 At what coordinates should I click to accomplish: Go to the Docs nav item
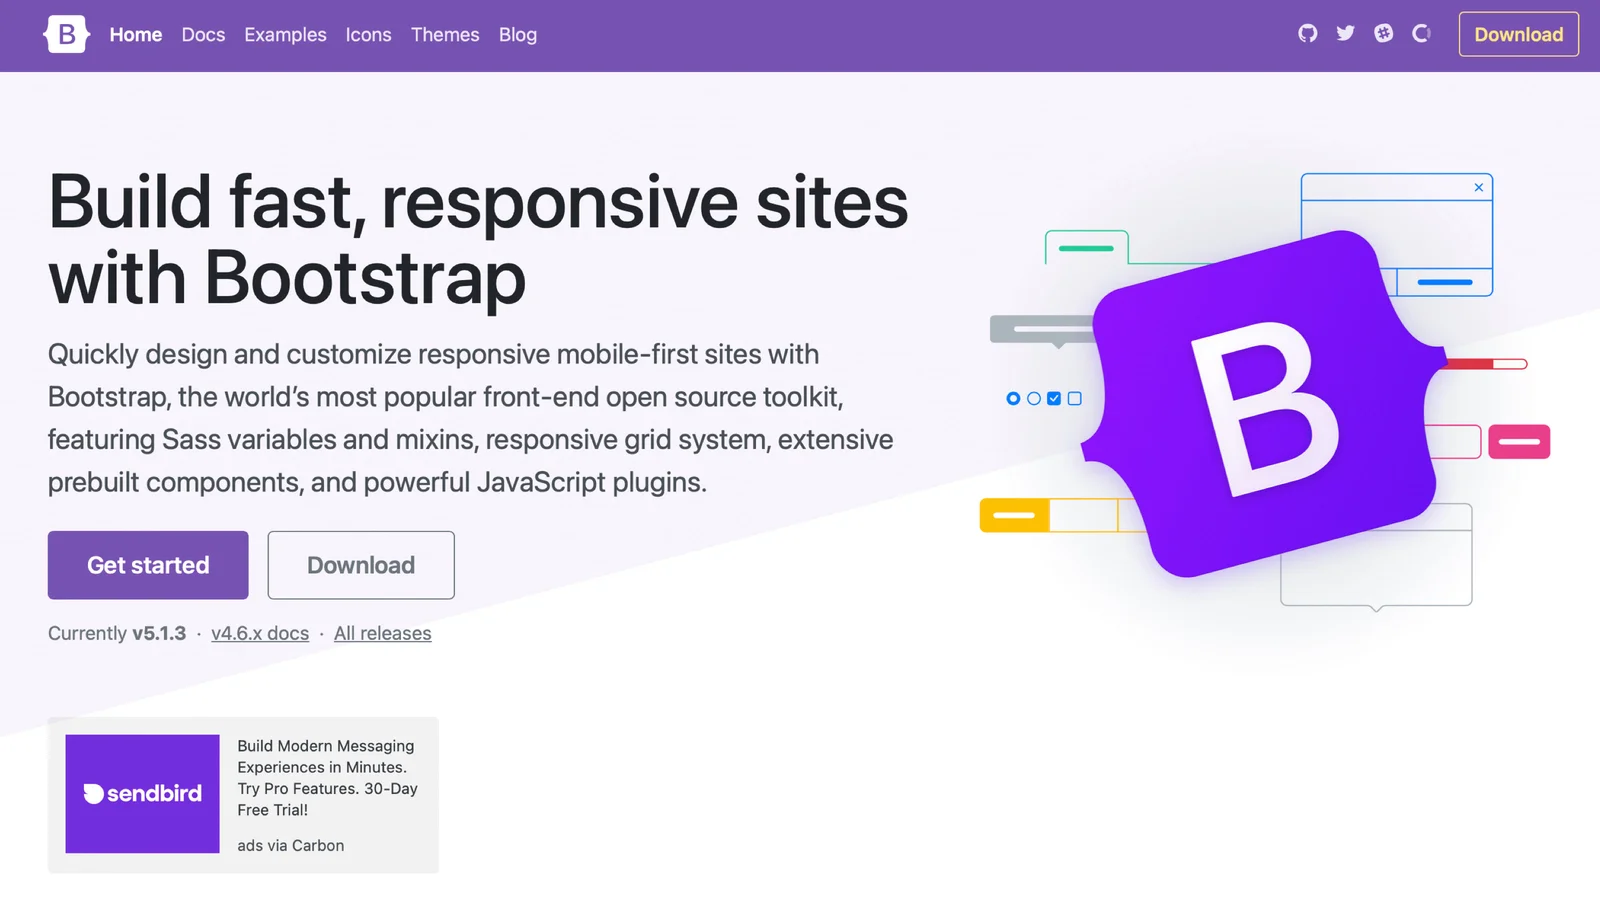click(x=203, y=35)
